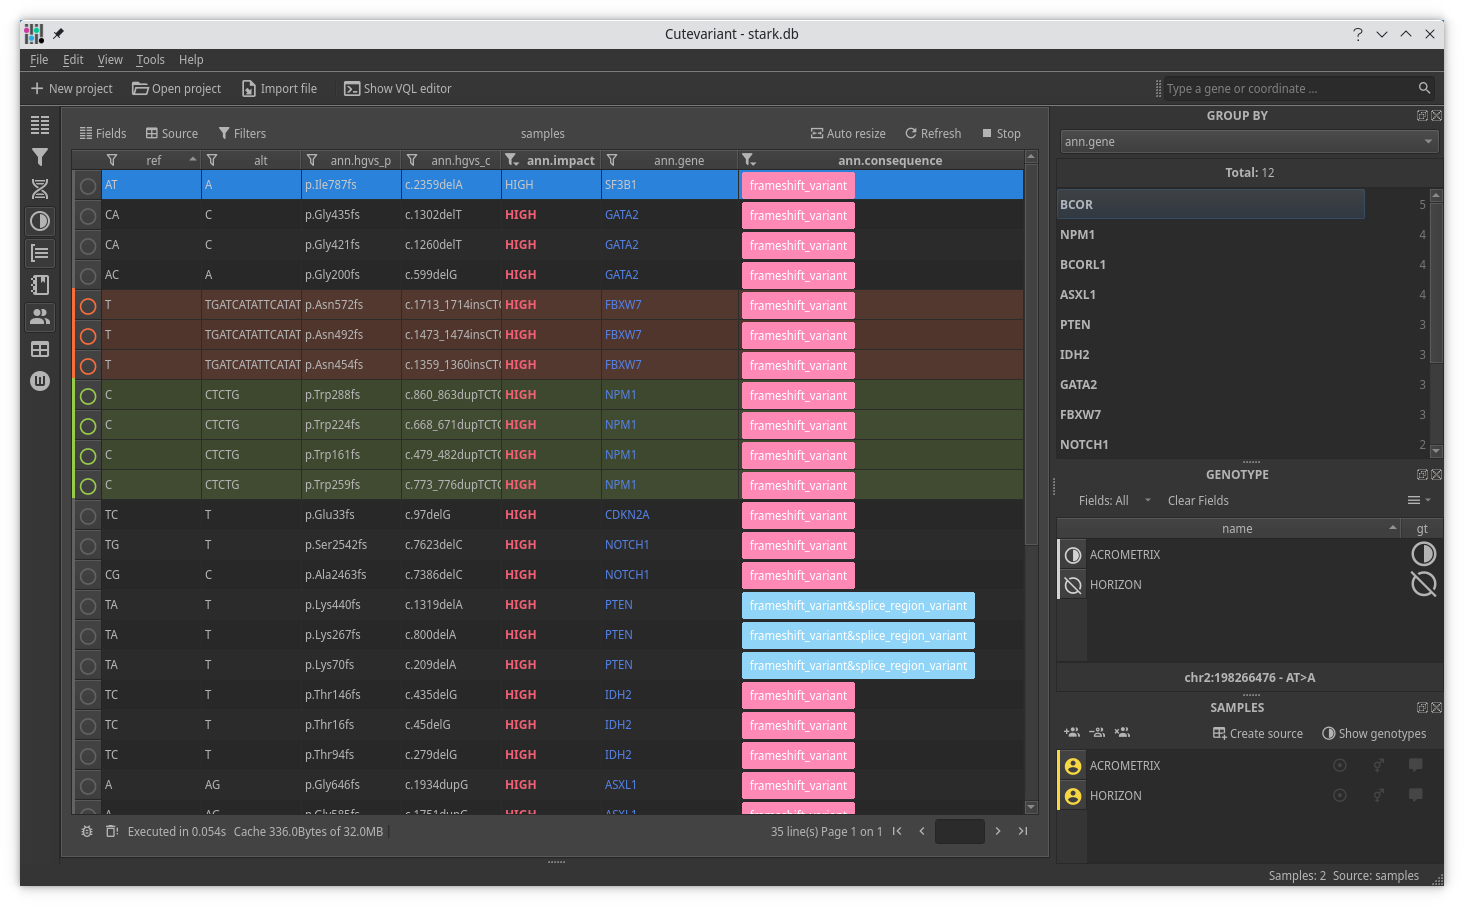Go to next page arrow
This screenshot has width=1464, height=906.
click(998, 831)
